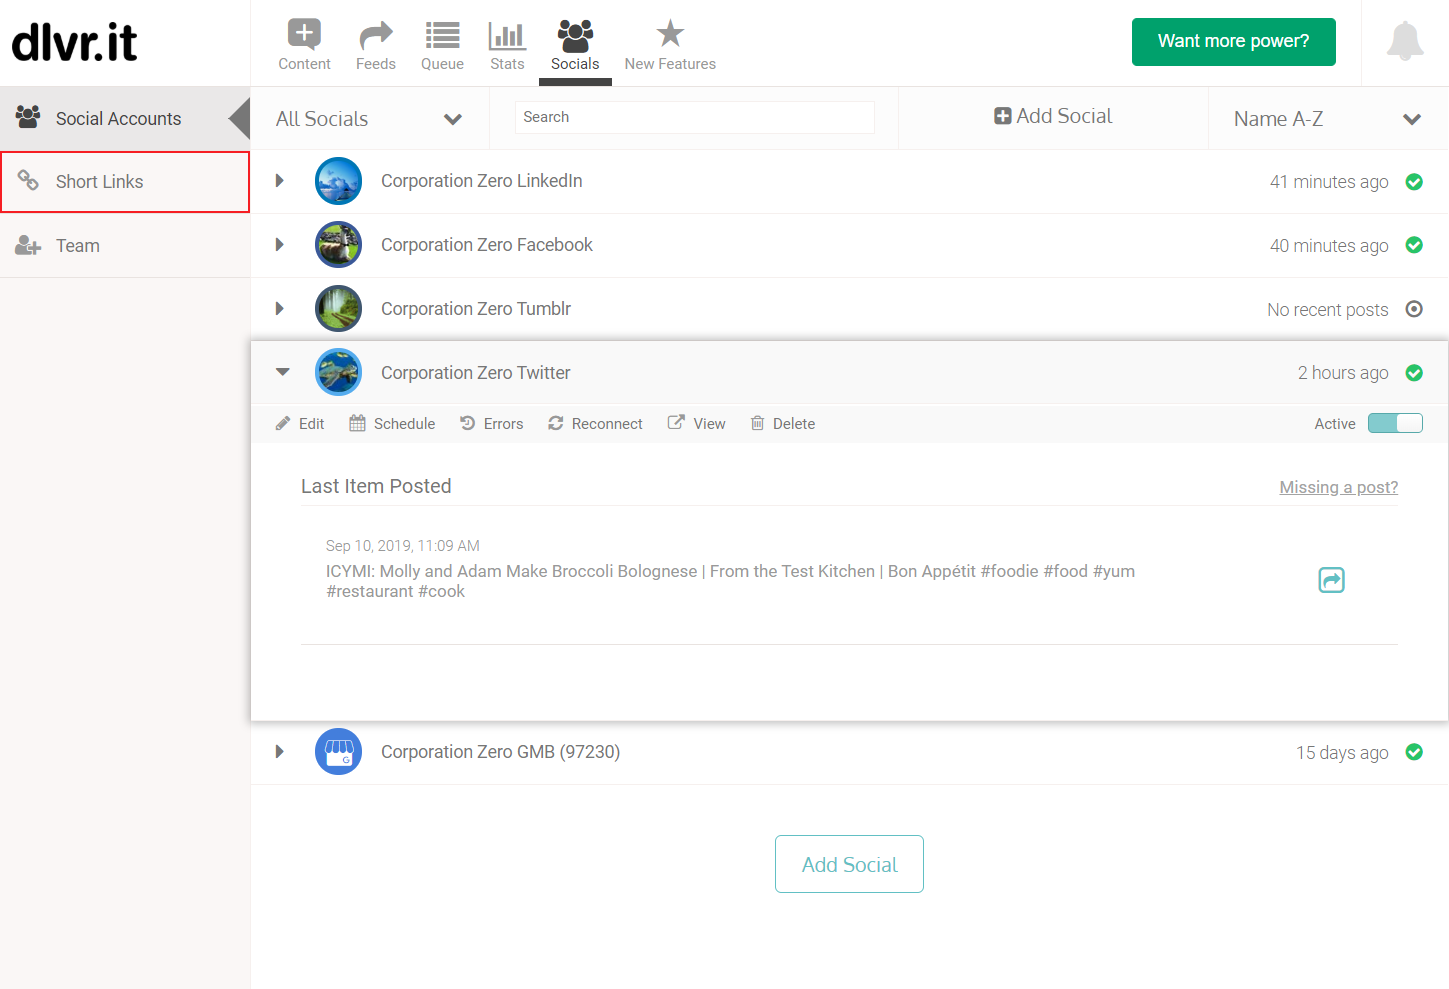Click the Facebook green status check

pos(1414,245)
